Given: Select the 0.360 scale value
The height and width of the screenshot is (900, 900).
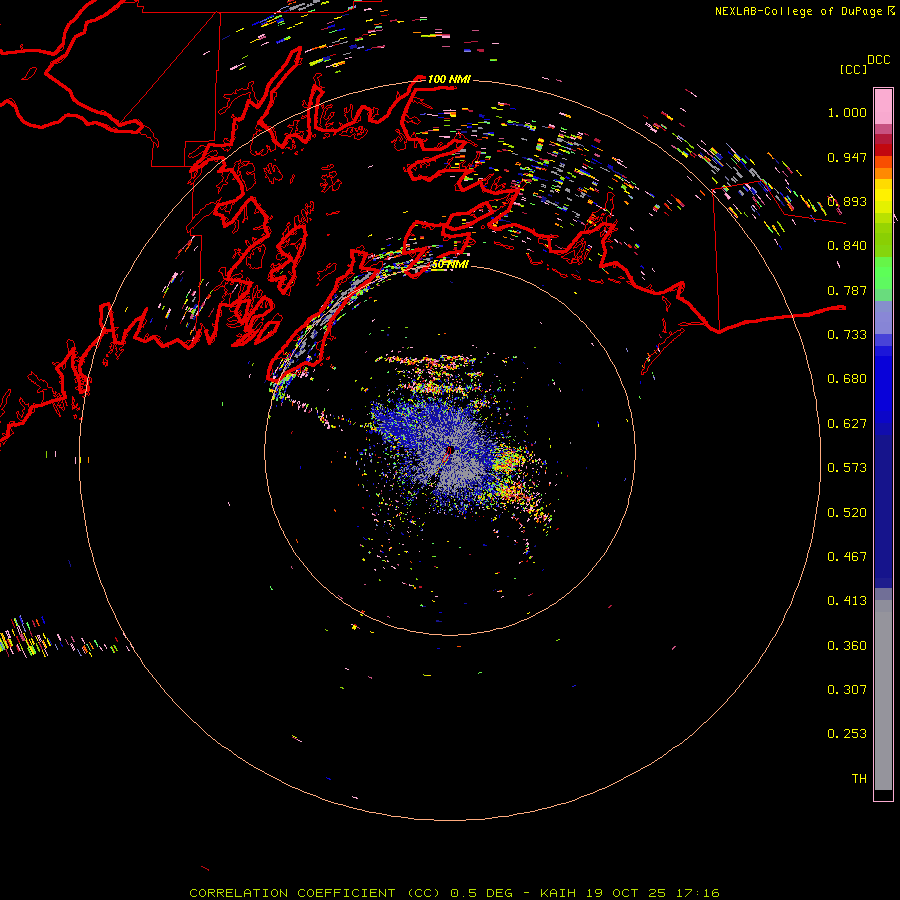Looking at the screenshot, I should tap(847, 646).
